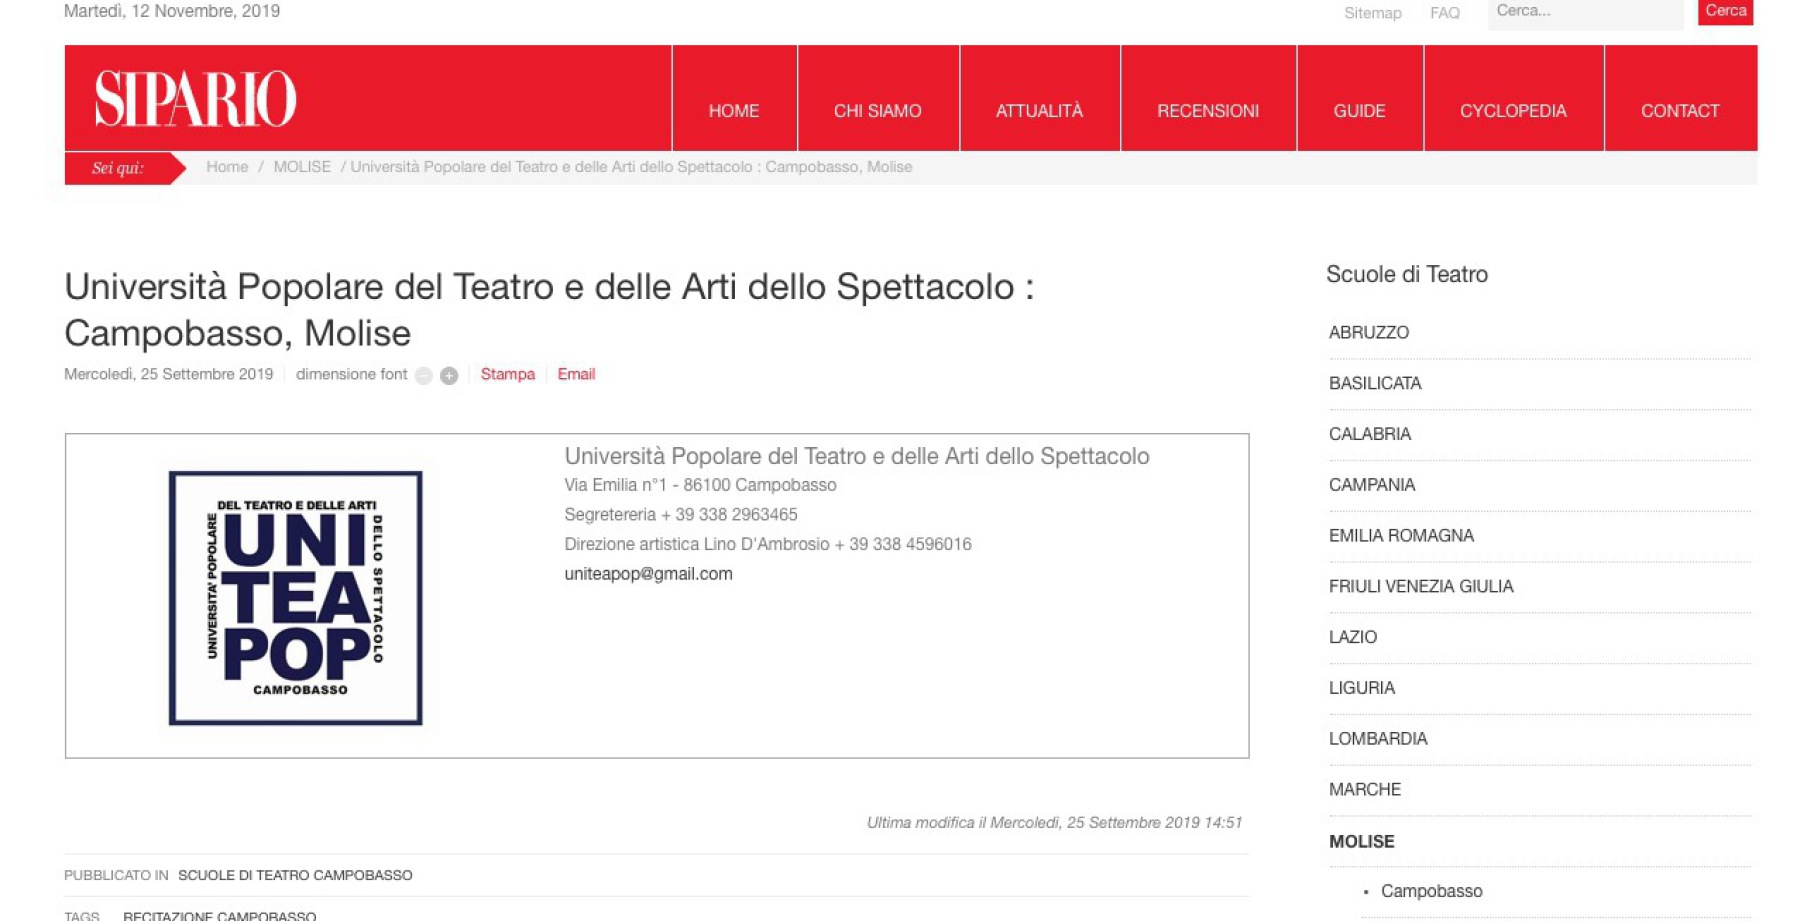
Task: Select Campobasso under MOLISE
Action: point(1431,891)
